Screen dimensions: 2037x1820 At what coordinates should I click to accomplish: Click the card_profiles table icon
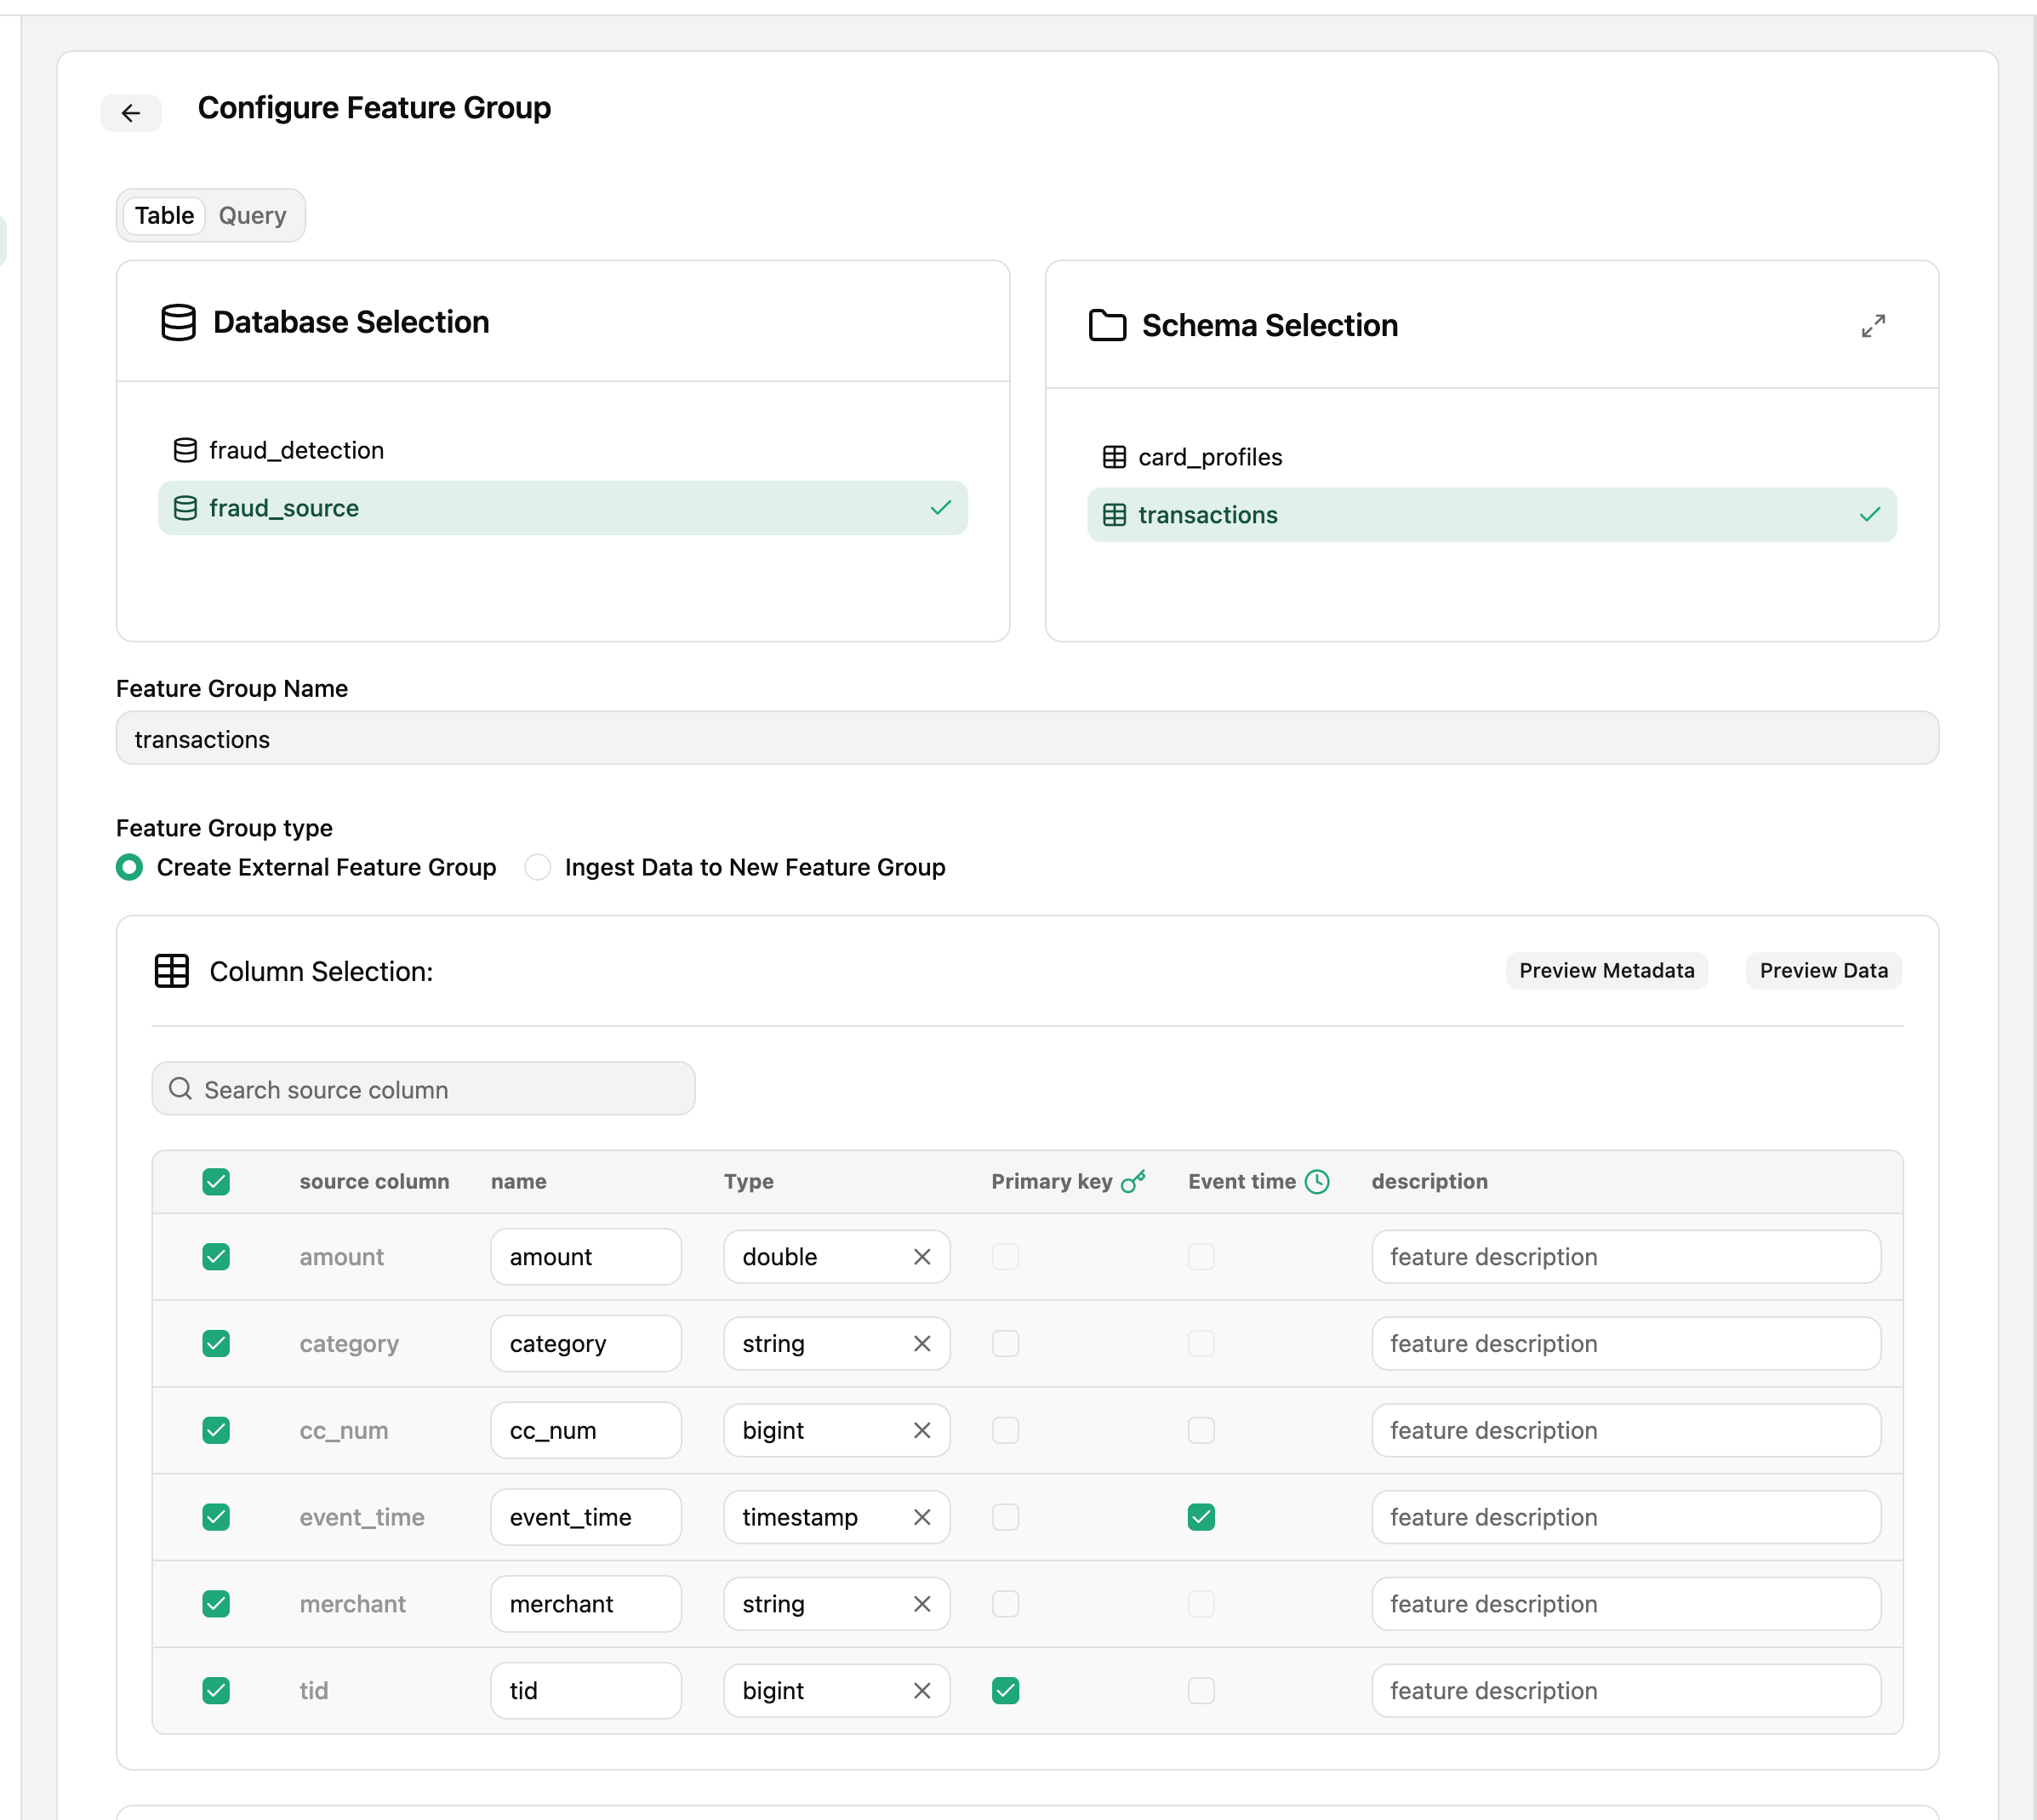pyautogui.click(x=1114, y=457)
